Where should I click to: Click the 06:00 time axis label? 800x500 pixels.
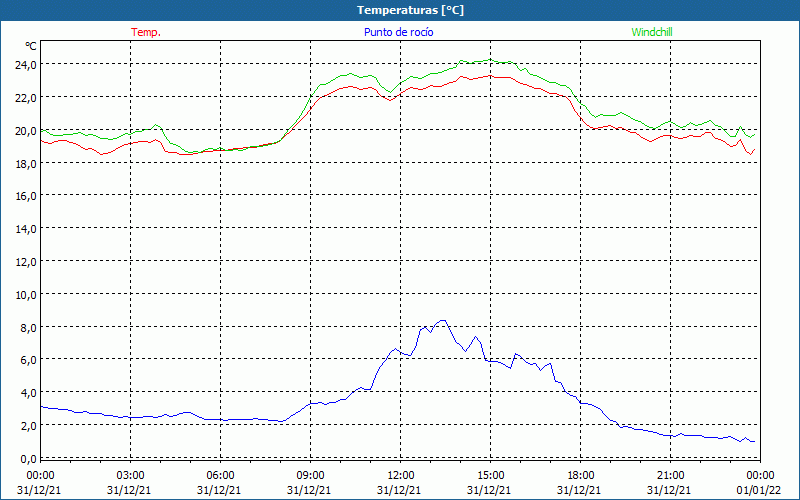point(220,475)
